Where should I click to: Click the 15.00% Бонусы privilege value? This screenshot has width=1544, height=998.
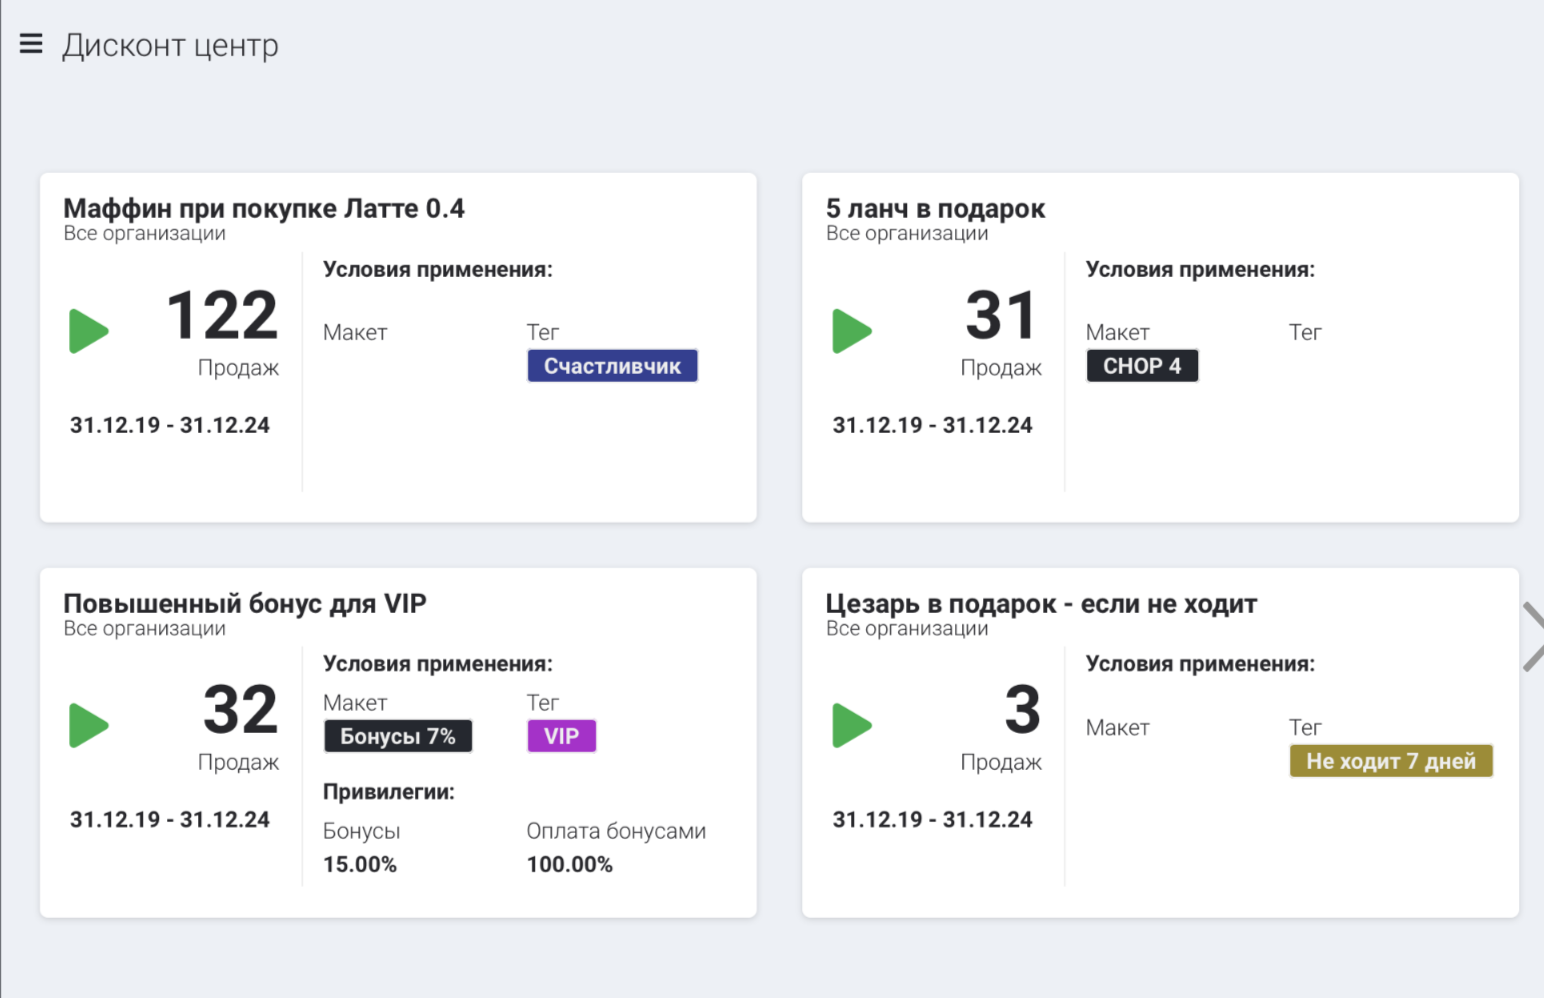click(x=360, y=864)
